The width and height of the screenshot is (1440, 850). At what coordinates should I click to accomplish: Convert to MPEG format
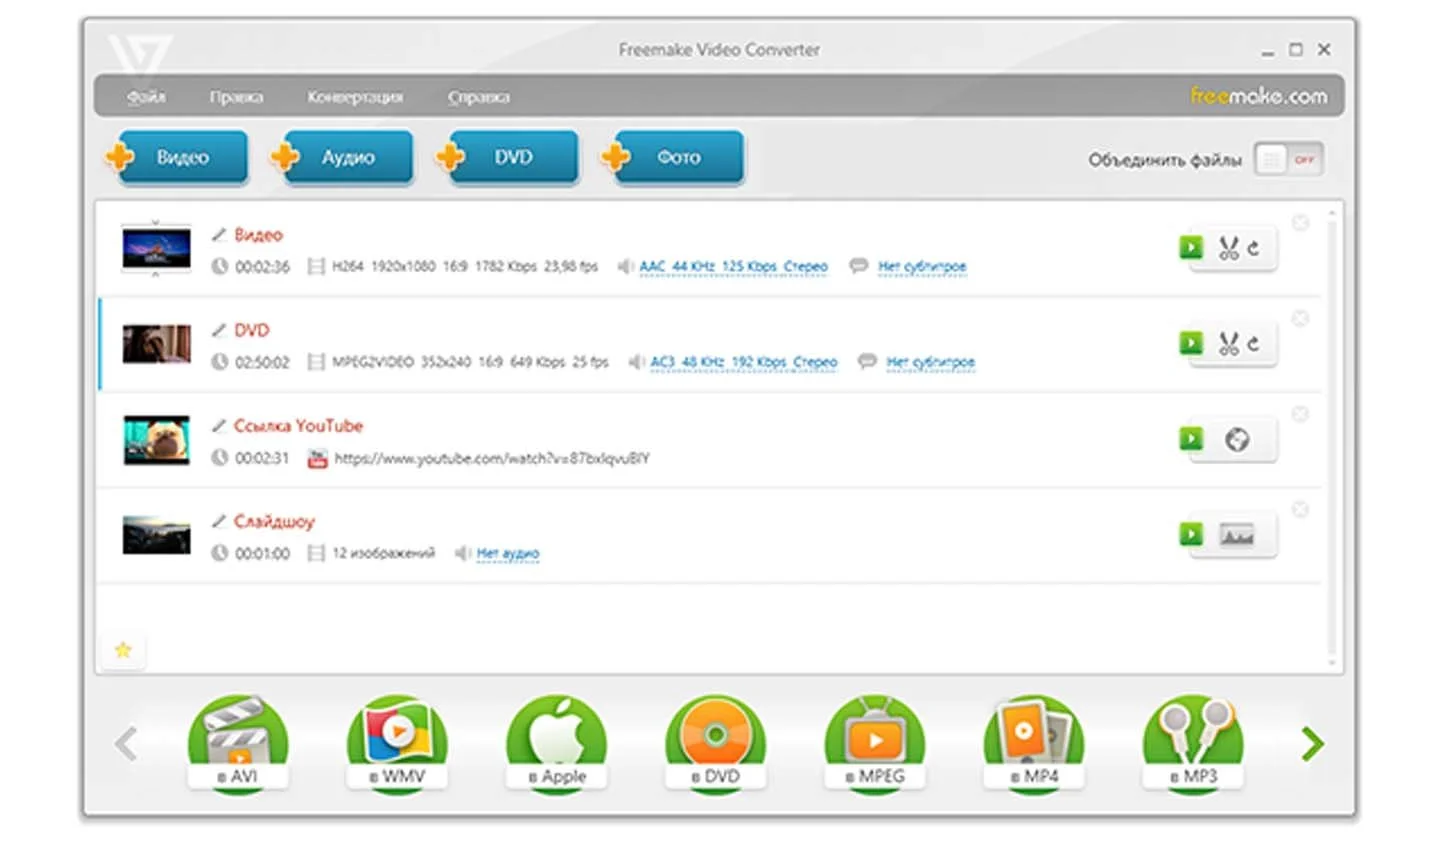pyautogui.click(x=874, y=745)
